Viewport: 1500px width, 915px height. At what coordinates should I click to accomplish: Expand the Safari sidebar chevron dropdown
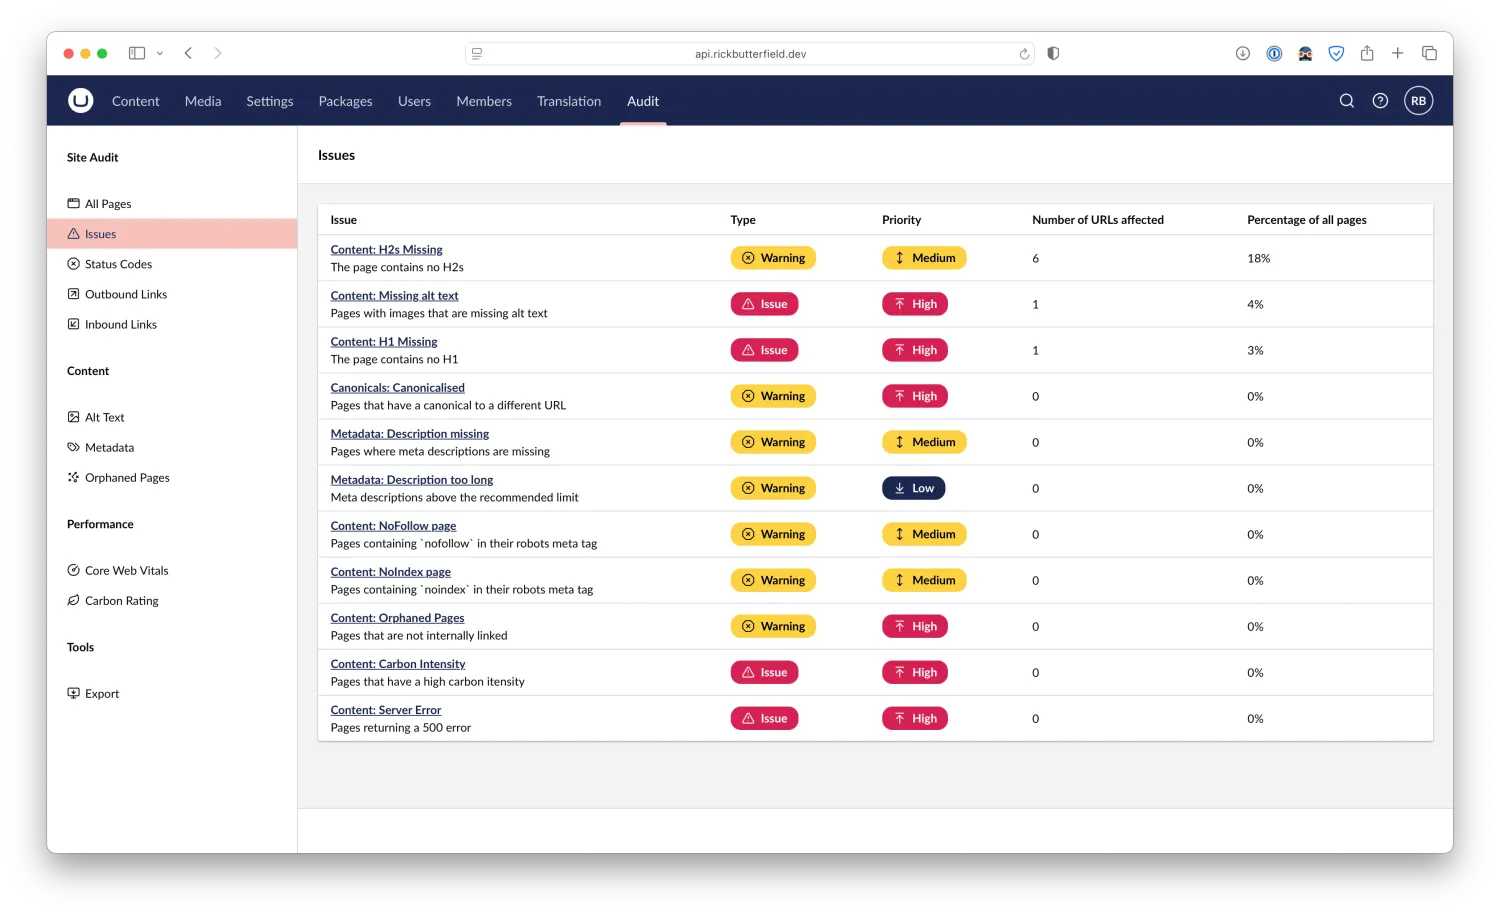[159, 53]
